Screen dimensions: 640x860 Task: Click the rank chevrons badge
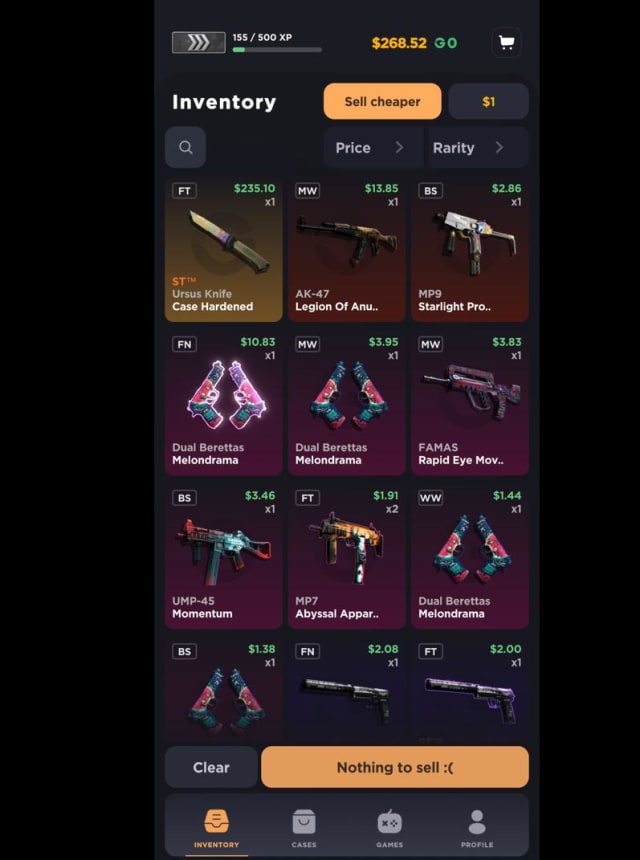coord(199,42)
